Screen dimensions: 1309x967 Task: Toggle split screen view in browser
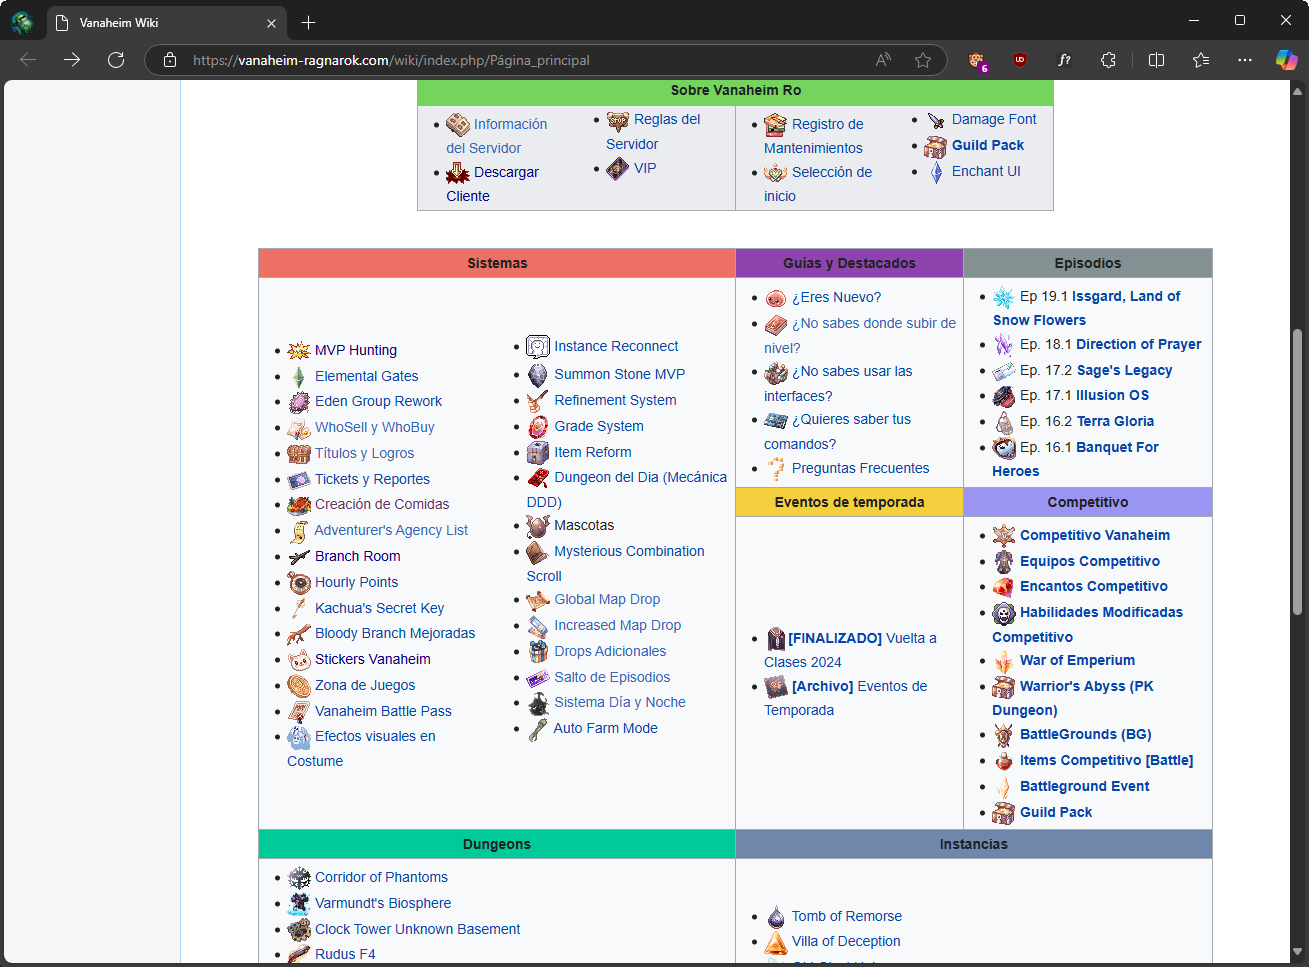pos(1156,60)
